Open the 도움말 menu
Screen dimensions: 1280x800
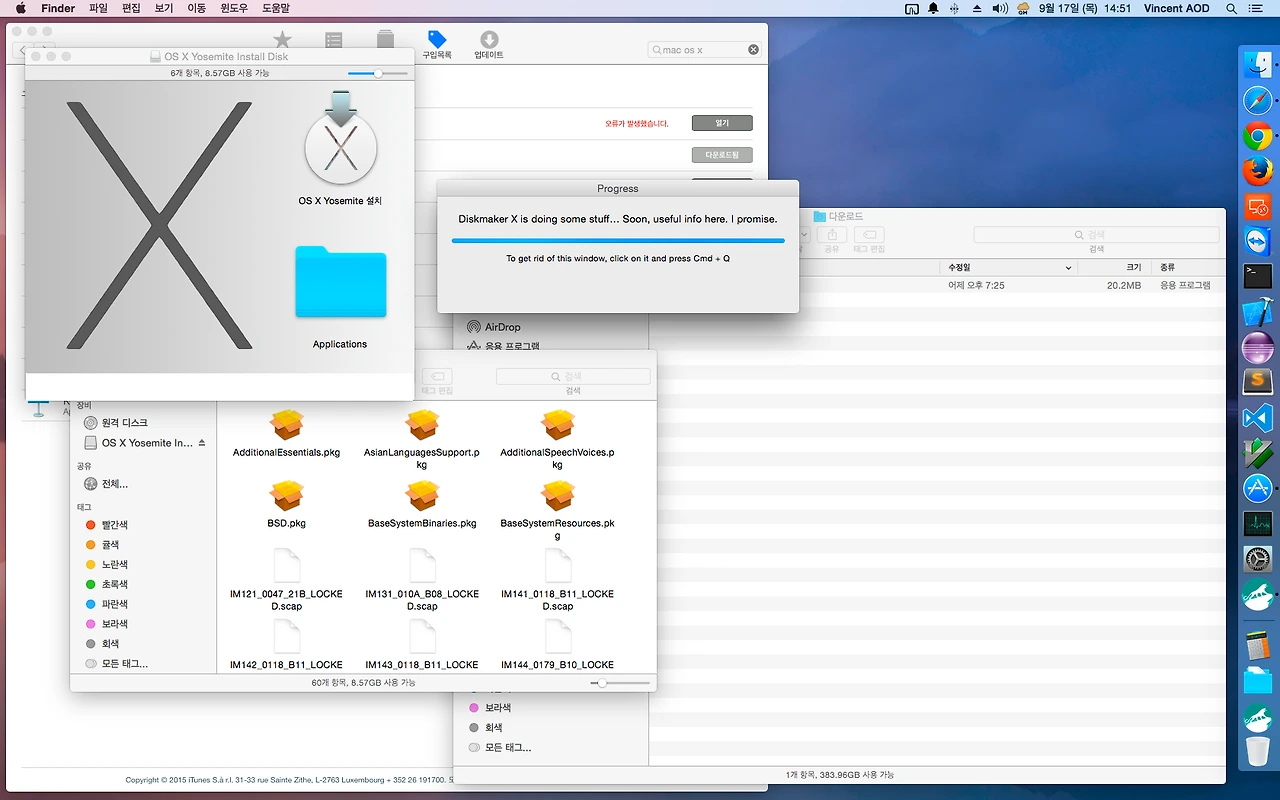click(276, 8)
